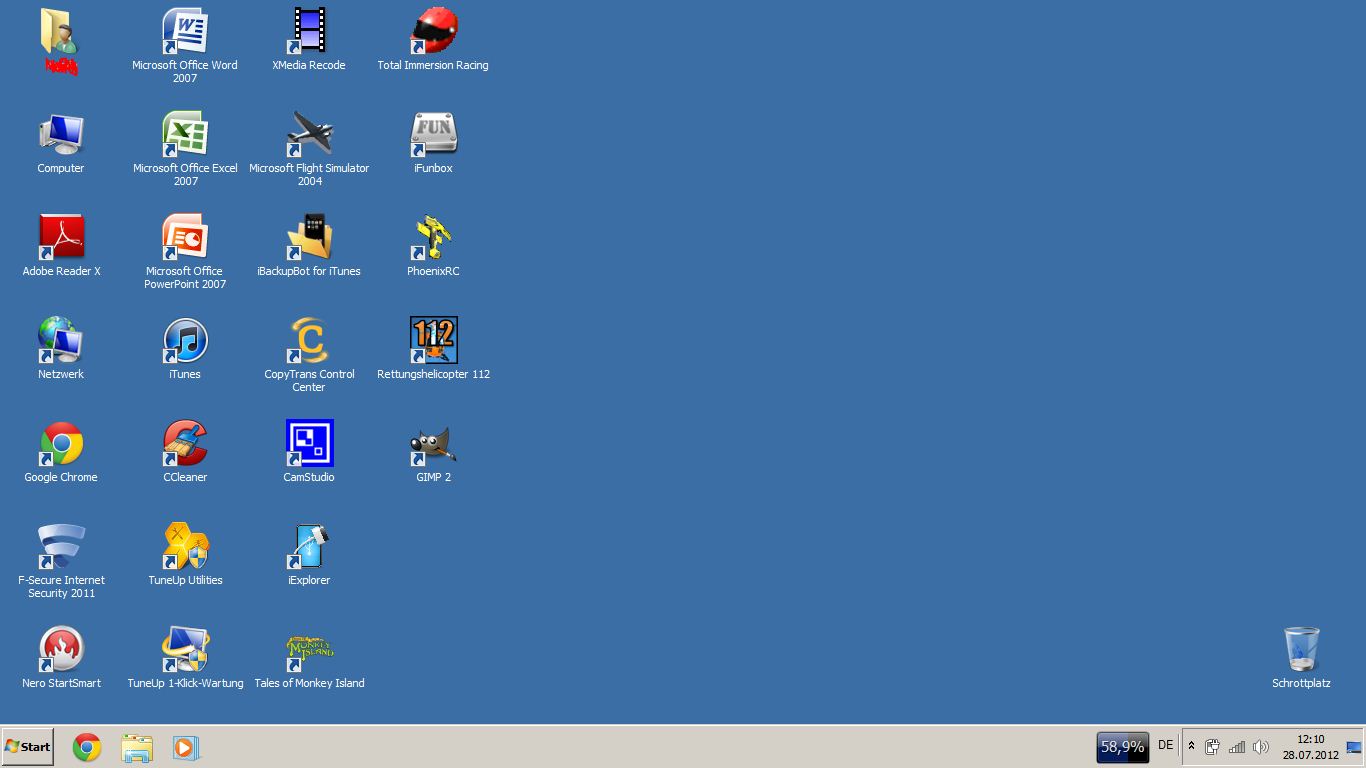Screen dimensions: 1366x768
Task: Open the Microsoft Office Word 2007 shortcut
Action: tap(185, 32)
